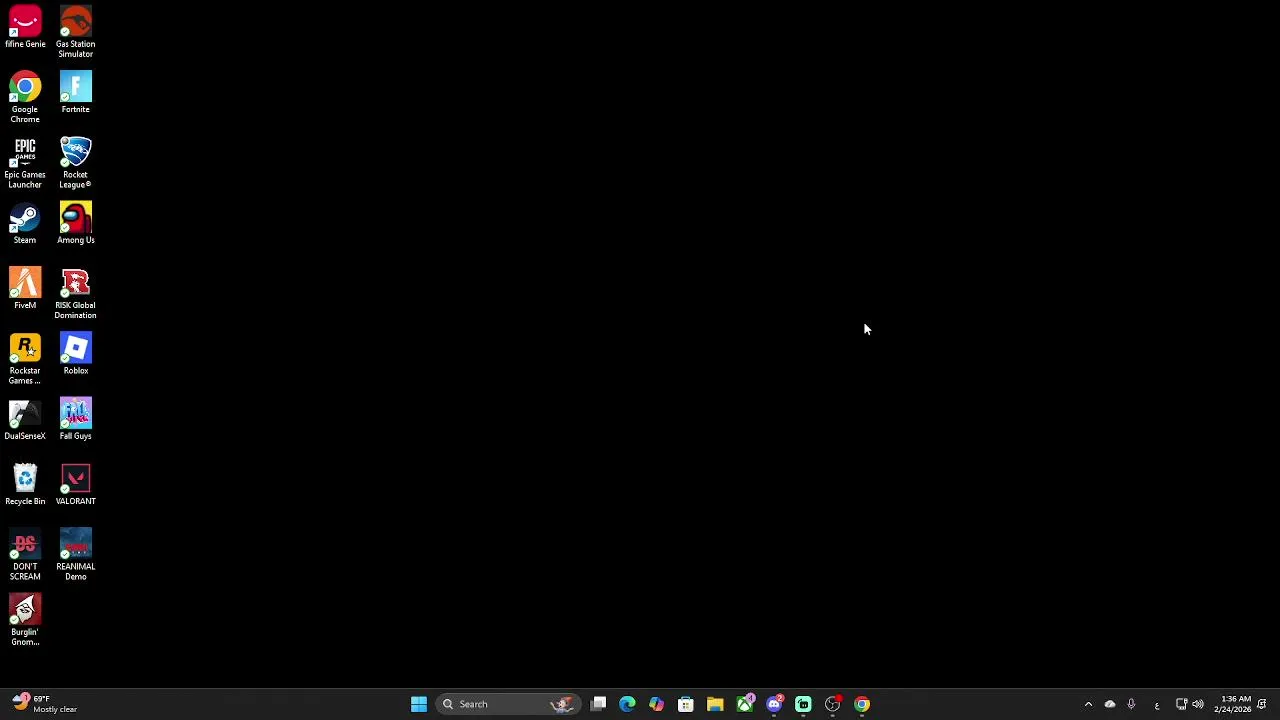The height and width of the screenshot is (720, 1280).
Task: Expand the hidden system tray icons
Action: pyautogui.click(x=1088, y=704)
